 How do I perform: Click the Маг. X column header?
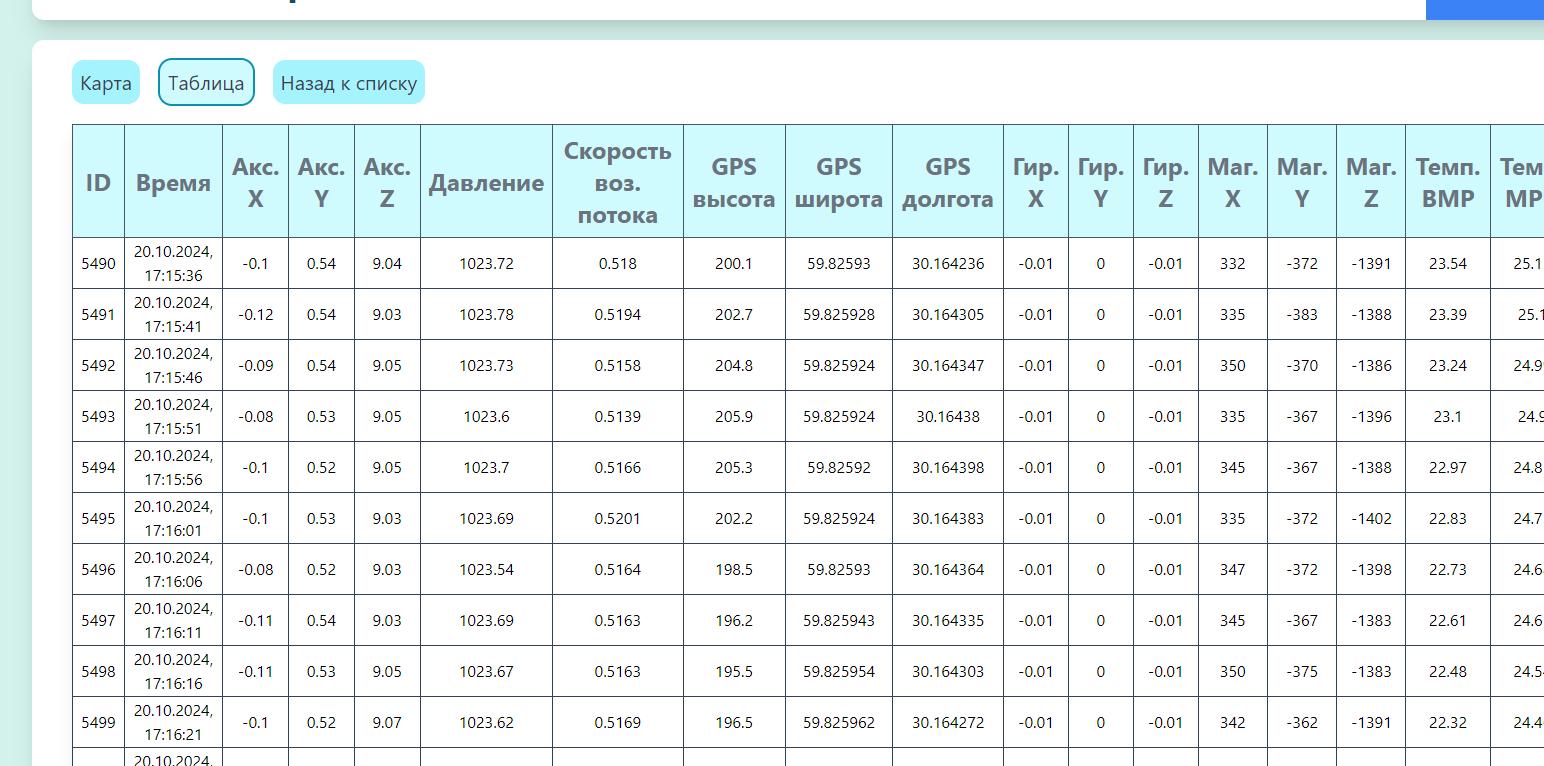pyautogui.click(x=1233, y=182)
